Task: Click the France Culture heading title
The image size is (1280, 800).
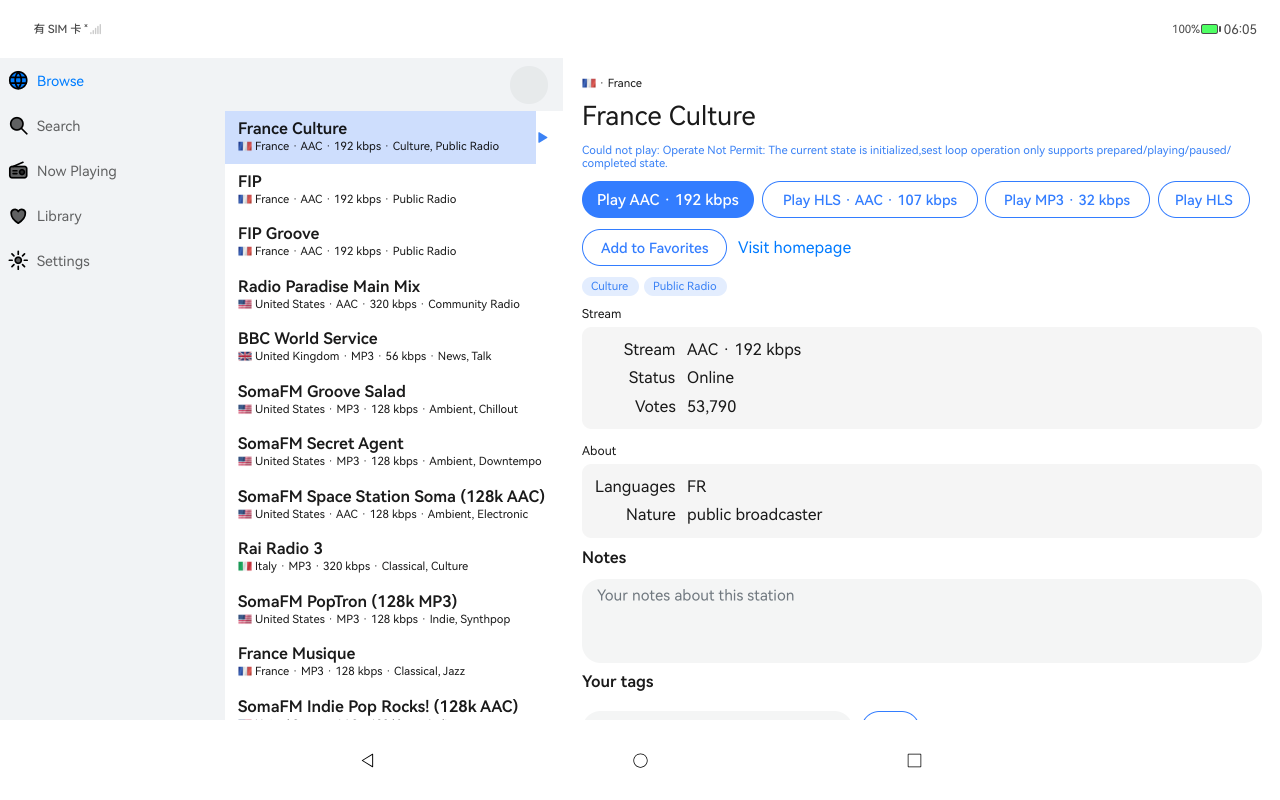Action: pyautogui.click(x=668, y=116)
